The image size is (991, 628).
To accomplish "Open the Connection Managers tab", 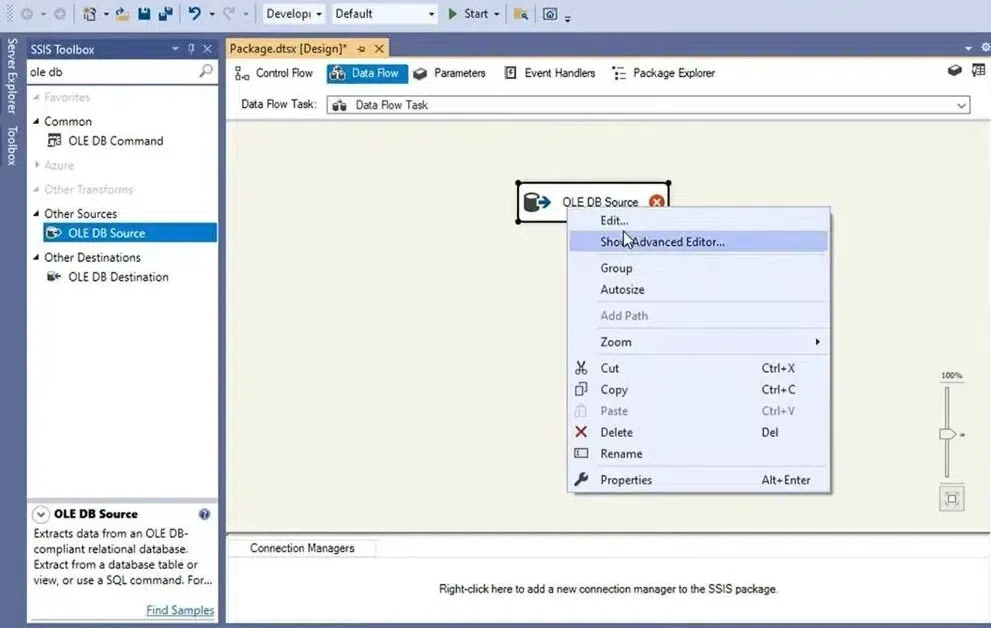I will (x=302, y=548).
